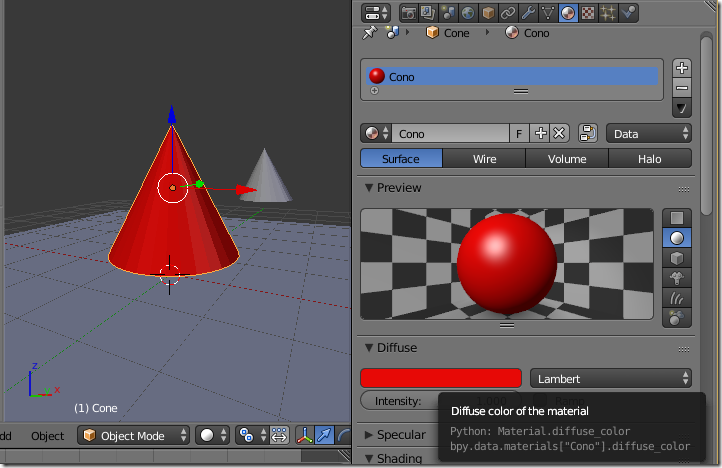Select the Cono material slot in list

pos(512,76)
